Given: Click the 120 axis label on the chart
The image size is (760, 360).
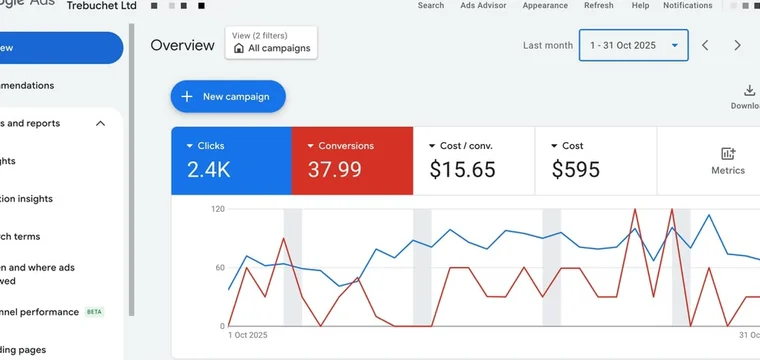Looking at the screenshot, I should (x=218, y=209).
